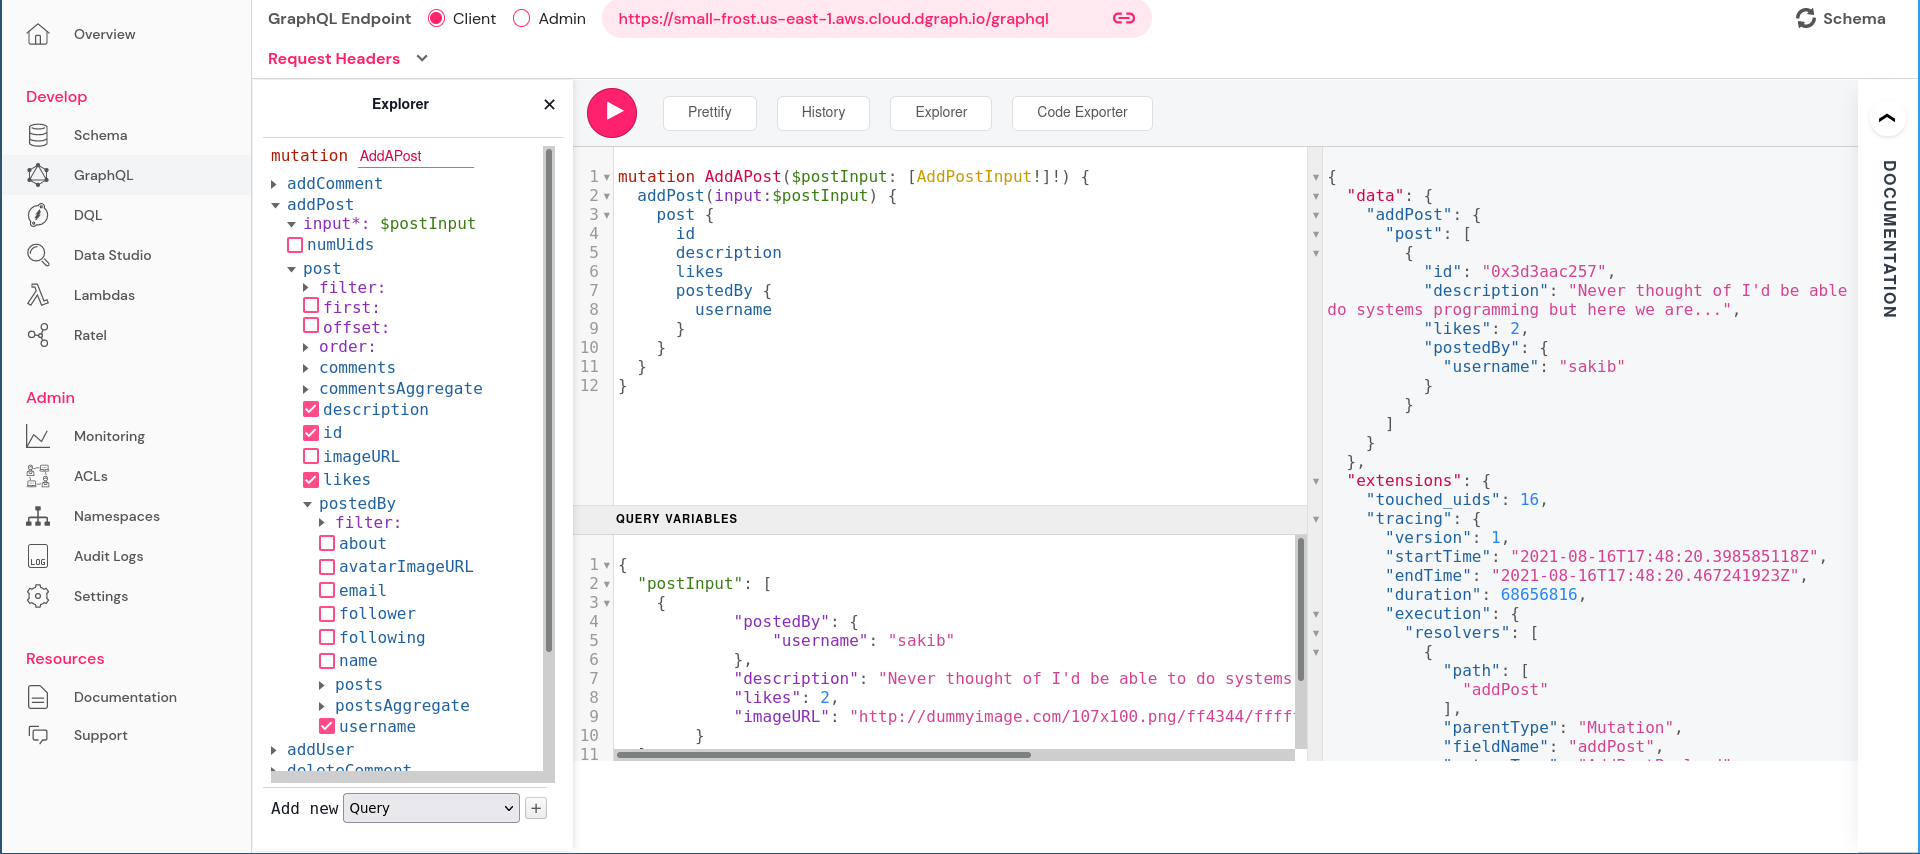This screenshot has width=1920, height=854.
Task: Edit the AddAPost mutation name field
Action: (x=415, y=156)
